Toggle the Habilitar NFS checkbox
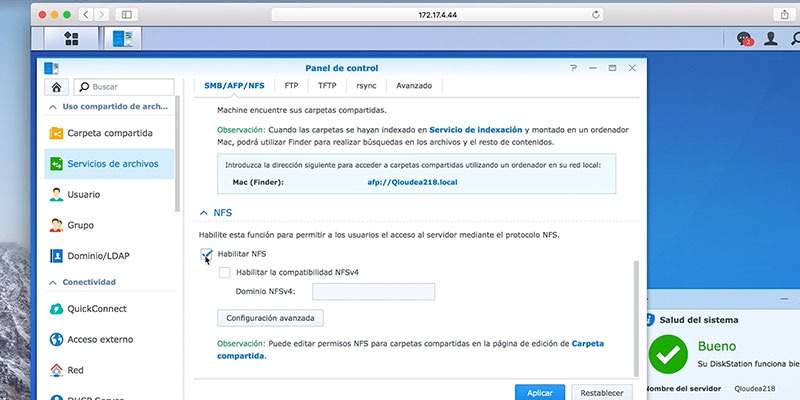Screen dimensions: 800x400 (207, 254)
